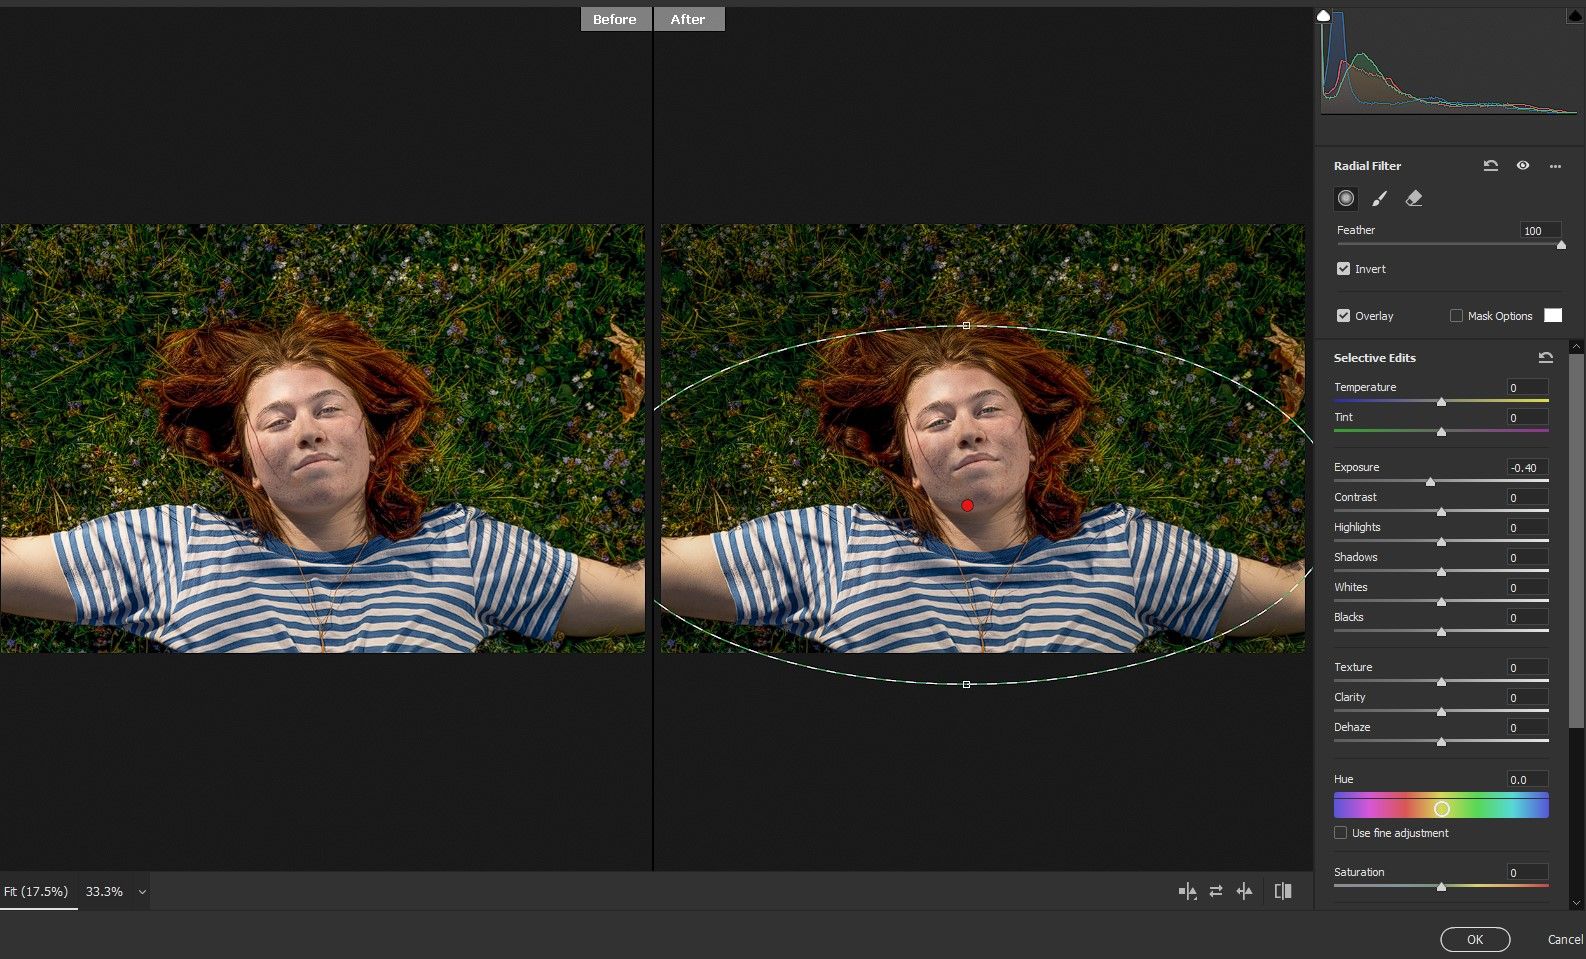Click the Selective Edits panel scrollbar thumb
The height and width of the screenshot is (959, 1586).
(x=1577, y=540)
